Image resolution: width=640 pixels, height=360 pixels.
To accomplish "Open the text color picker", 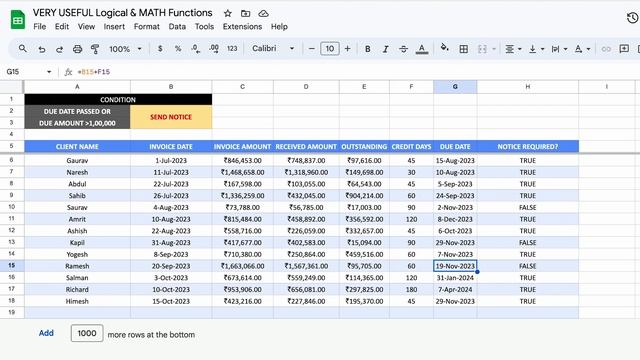I will [x=422, y=49].
